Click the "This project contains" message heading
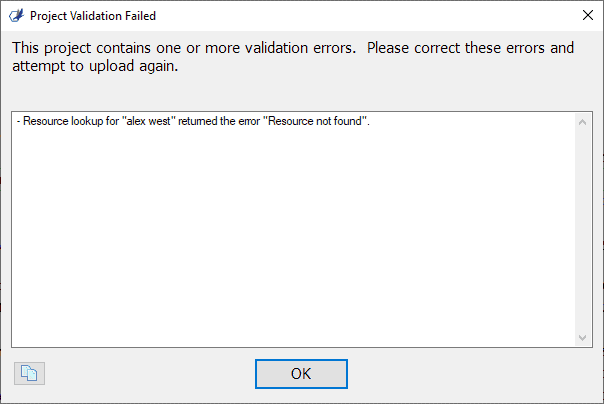This screenshot has width=604, height=404. pyautogui.click(x=82, y=48)
